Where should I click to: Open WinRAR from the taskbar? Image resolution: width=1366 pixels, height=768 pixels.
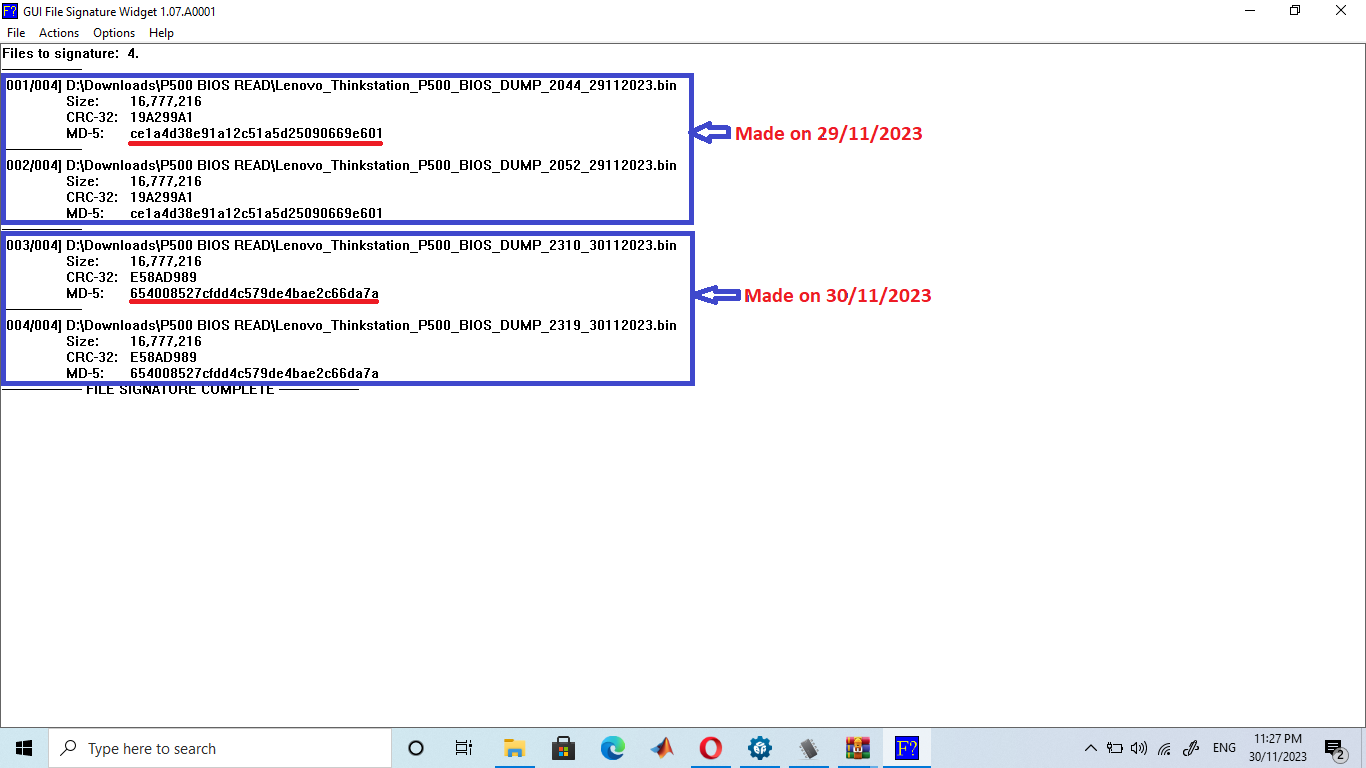tap(858, 748)
